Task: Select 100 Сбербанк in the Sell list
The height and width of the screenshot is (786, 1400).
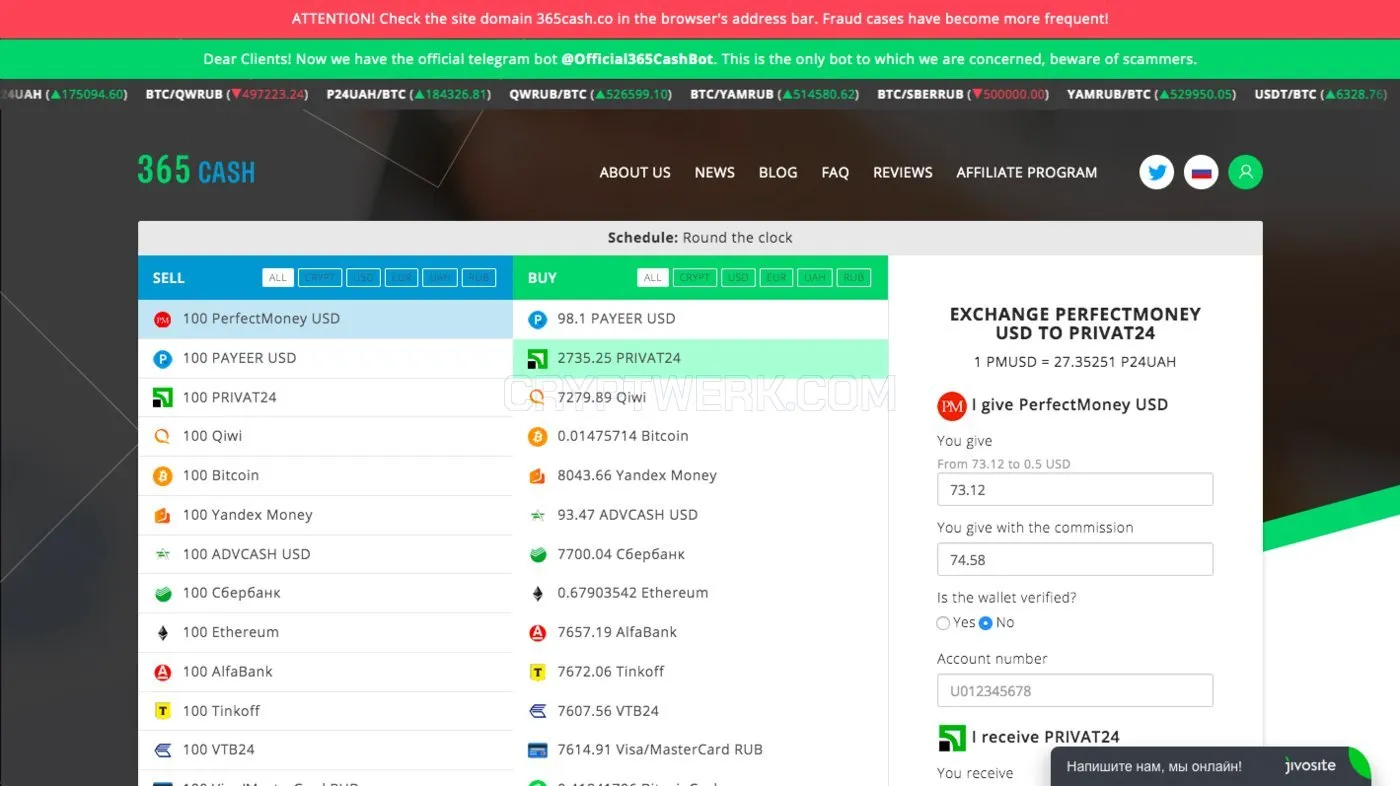Action: click(325, 593)
